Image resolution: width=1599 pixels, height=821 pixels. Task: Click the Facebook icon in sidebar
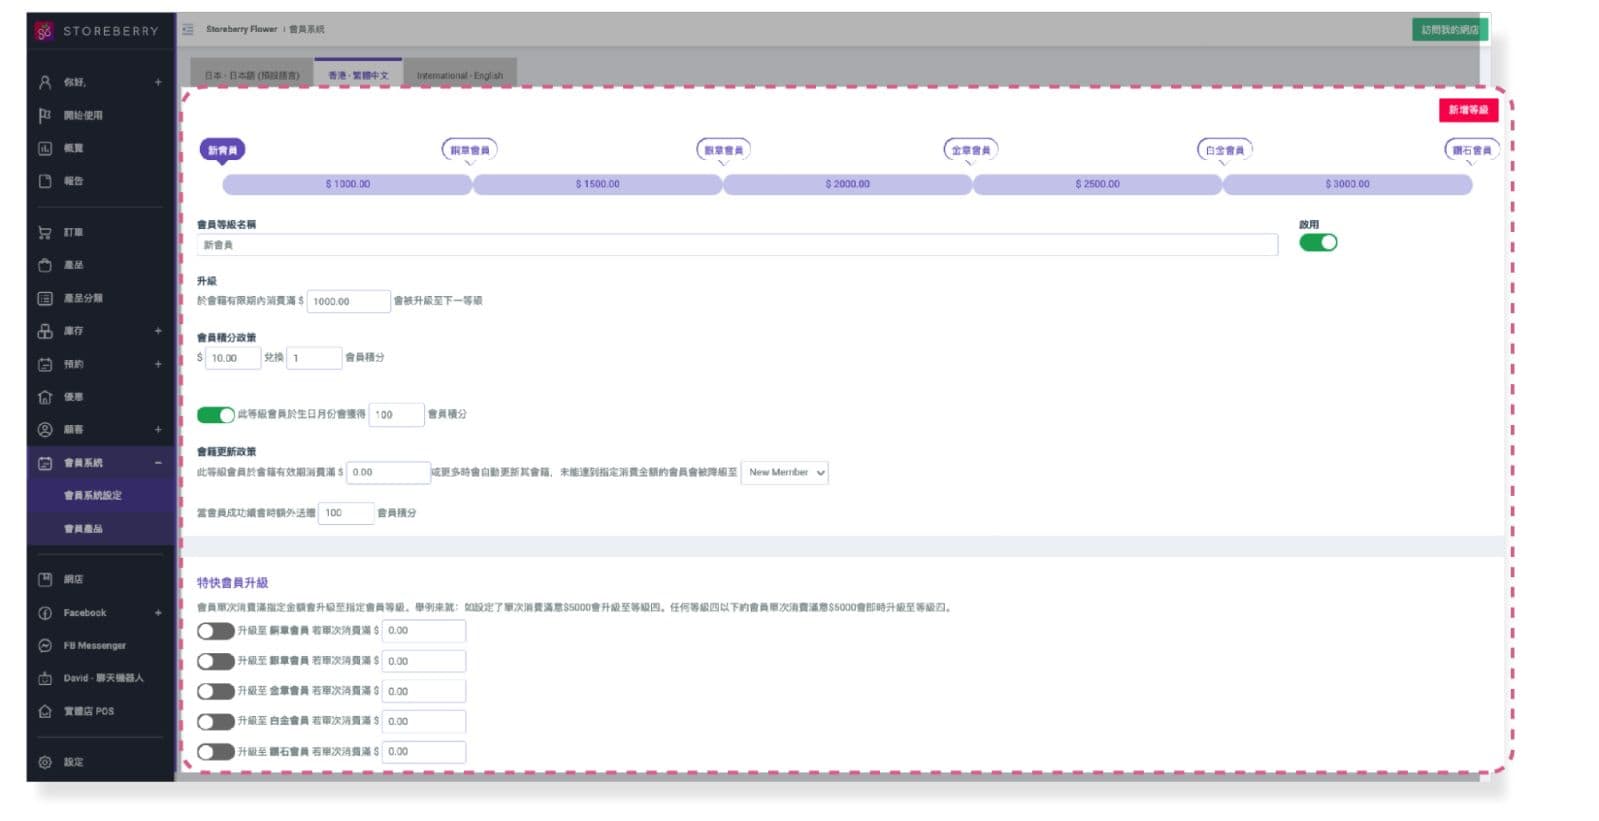tap(45, 613)
